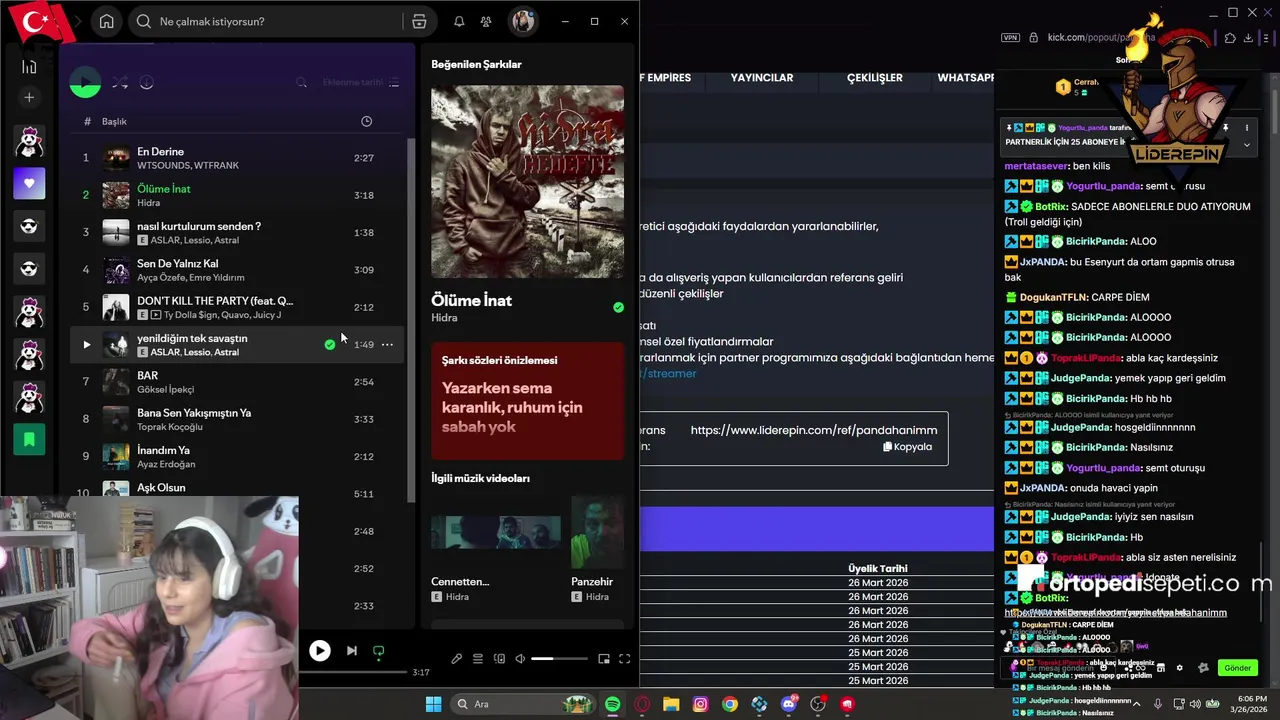Click the 'Kopyala' copy button
The width and height of the screenshot is (1280, 720).
click(x=908, y=447)
